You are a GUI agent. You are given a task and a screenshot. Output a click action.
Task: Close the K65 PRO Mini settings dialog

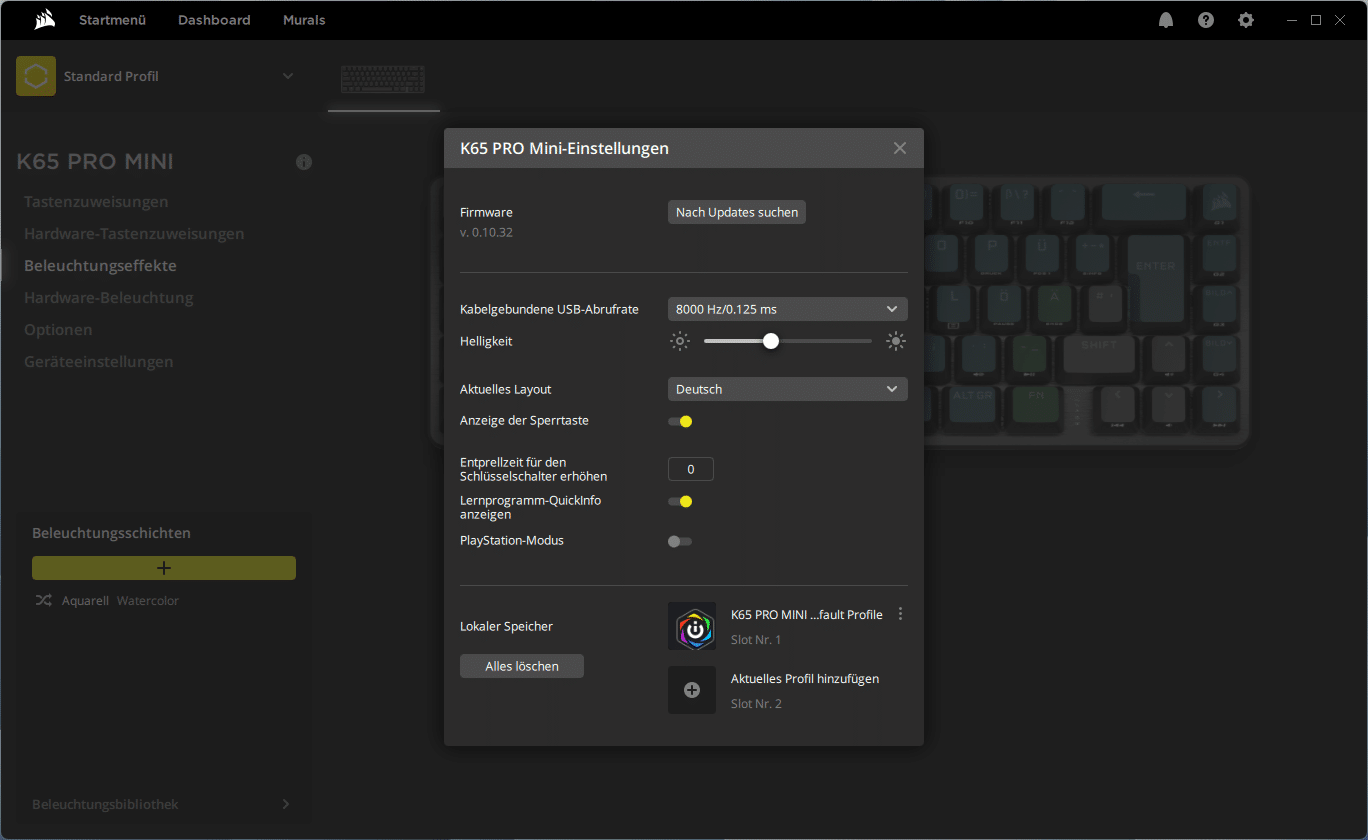pyautogui.click(x=899, y=148)
